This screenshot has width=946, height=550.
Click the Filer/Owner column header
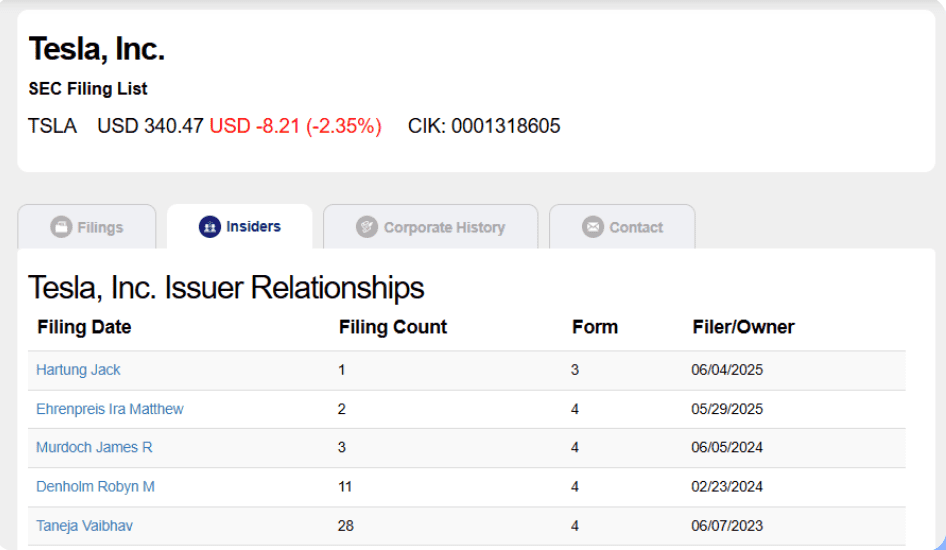(743, 327)
